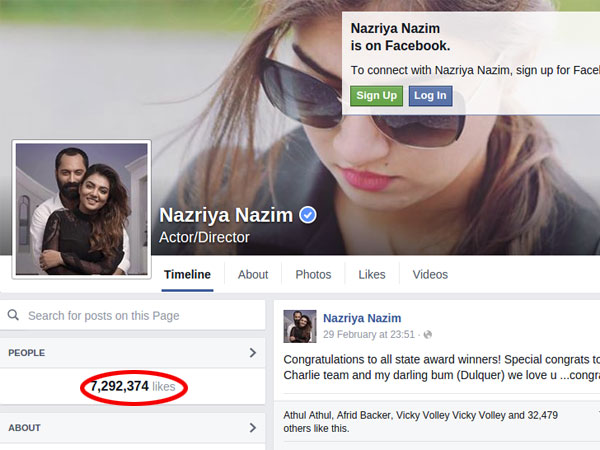The image size is (600, 450).
Task: Switch to the Timeline tab
Action: point(187,275)
